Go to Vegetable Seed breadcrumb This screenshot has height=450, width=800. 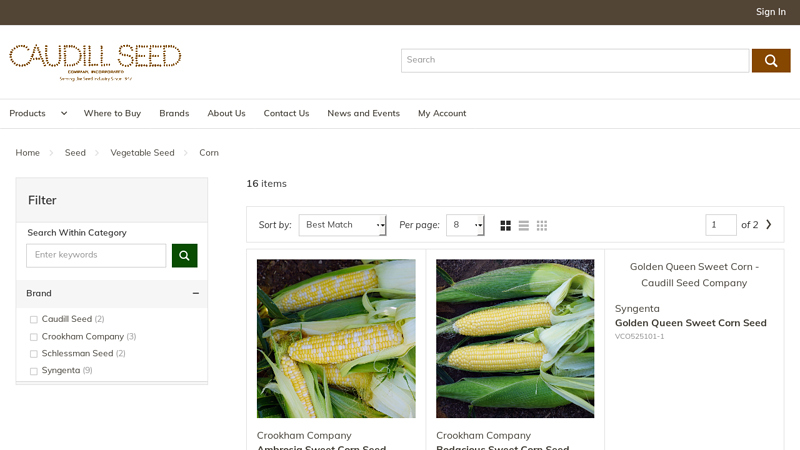pos(142,153)
